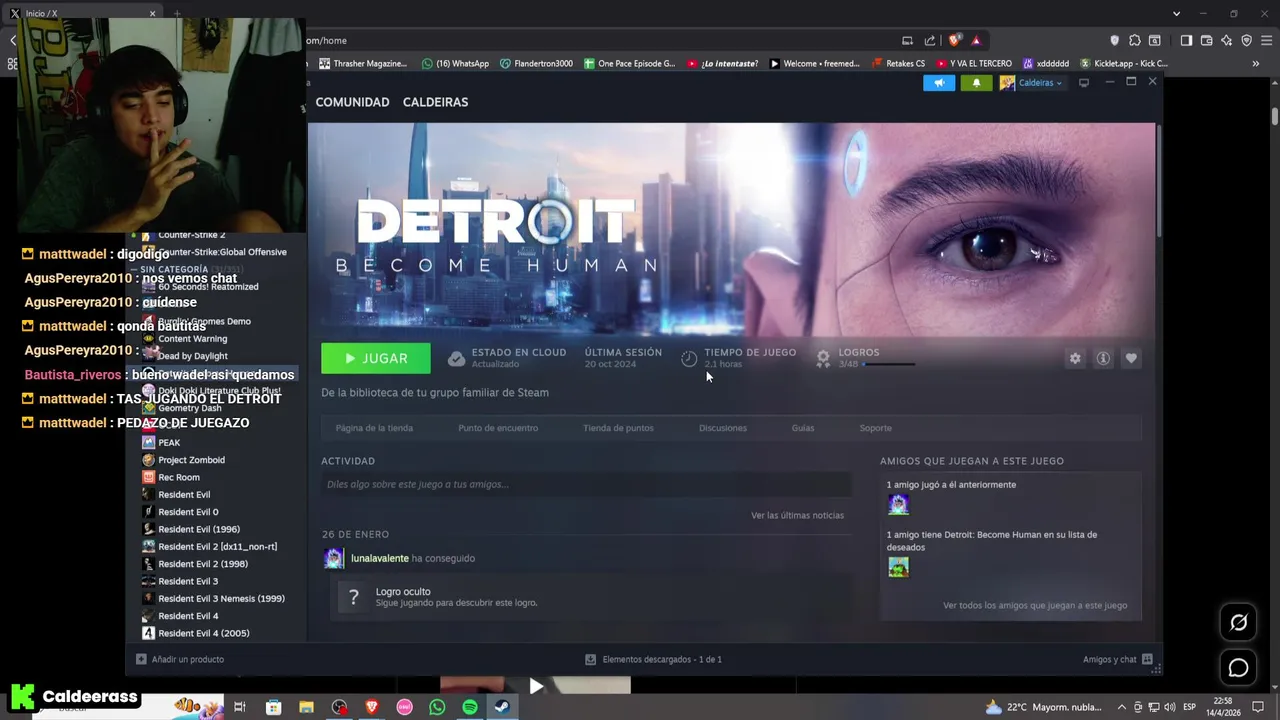Click lunalavalente avatar in activity feed
This screenshot has height=720, width=1280.
click(334, 558)
